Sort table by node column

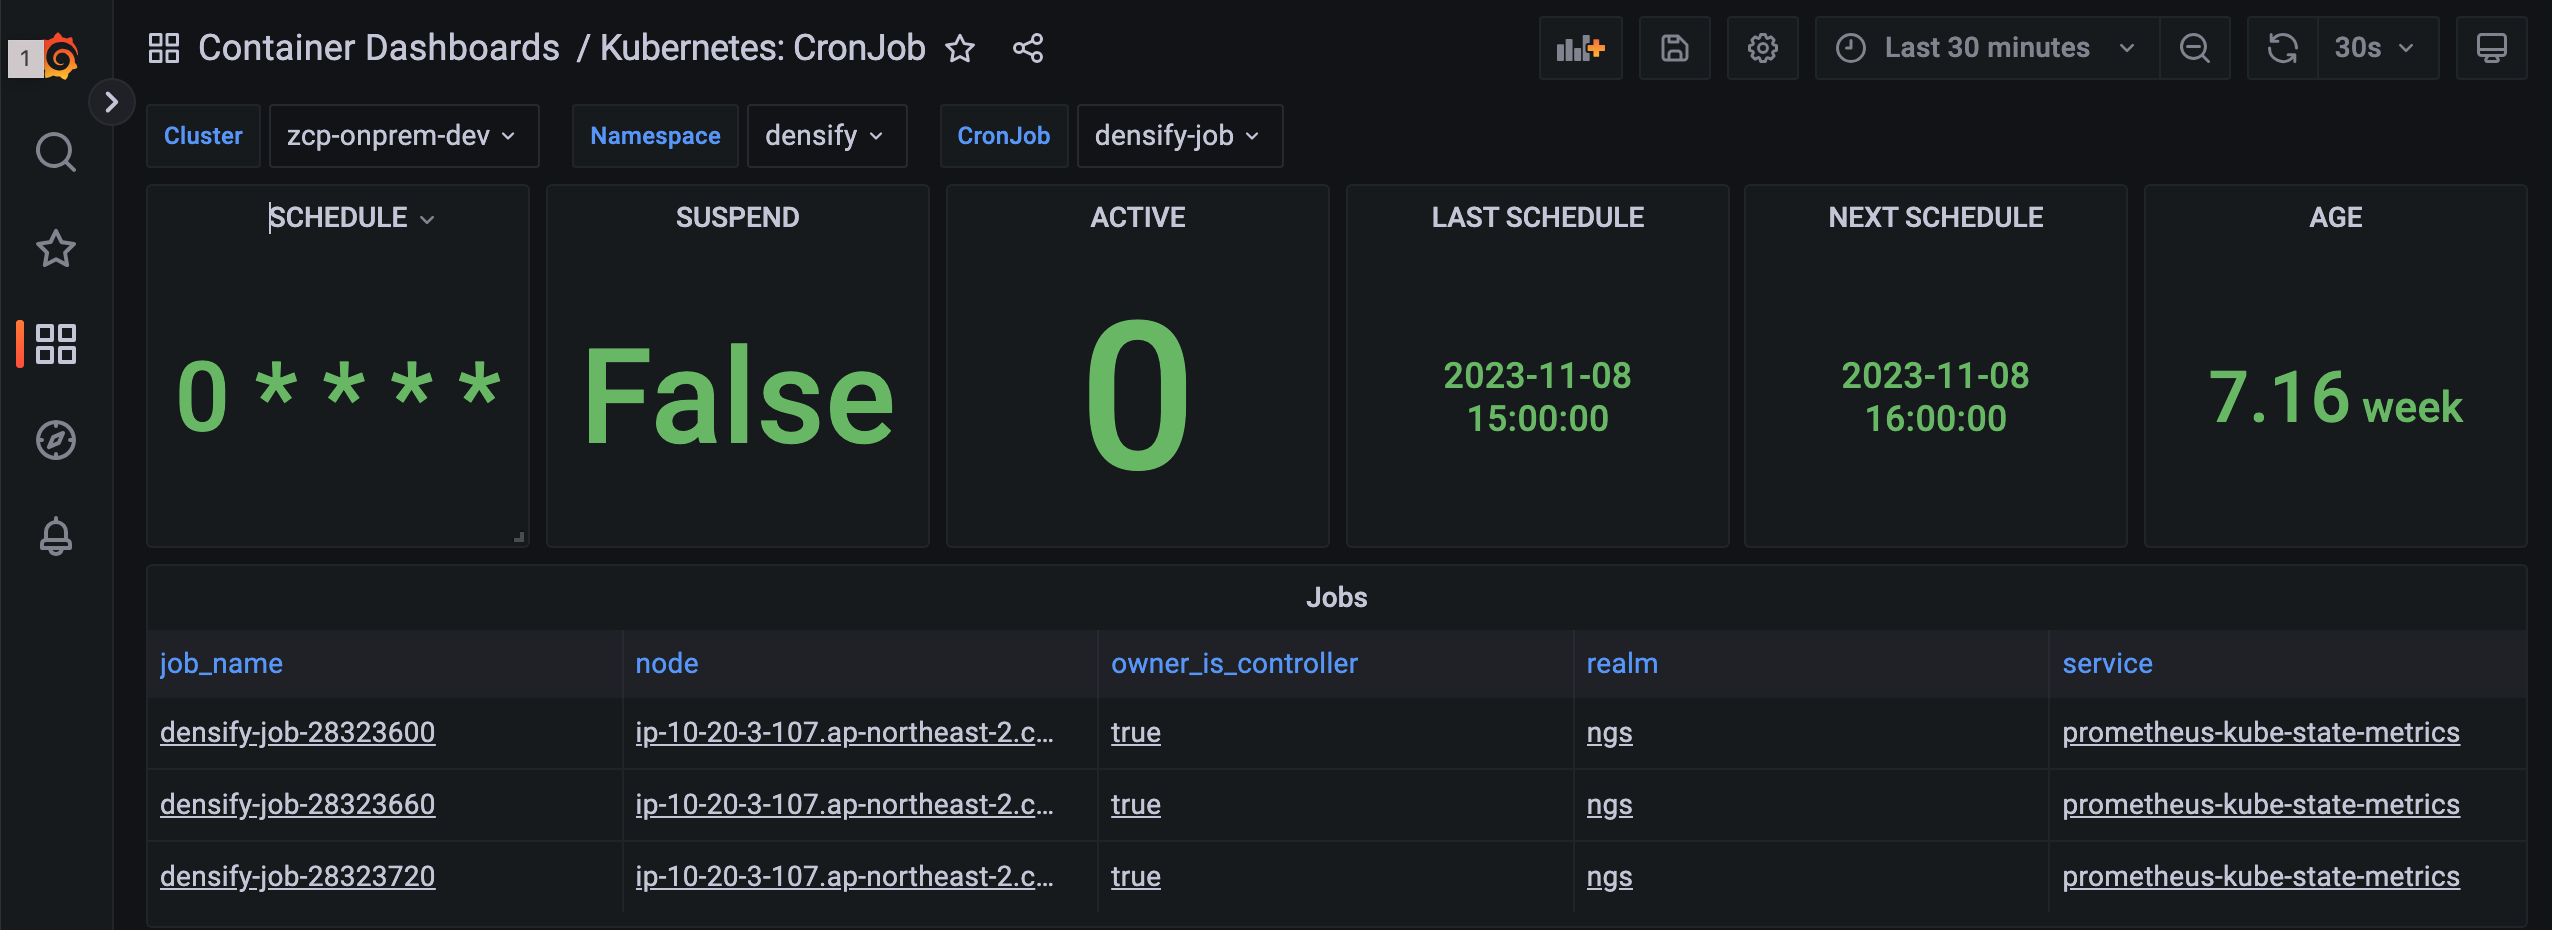(667, 664)
